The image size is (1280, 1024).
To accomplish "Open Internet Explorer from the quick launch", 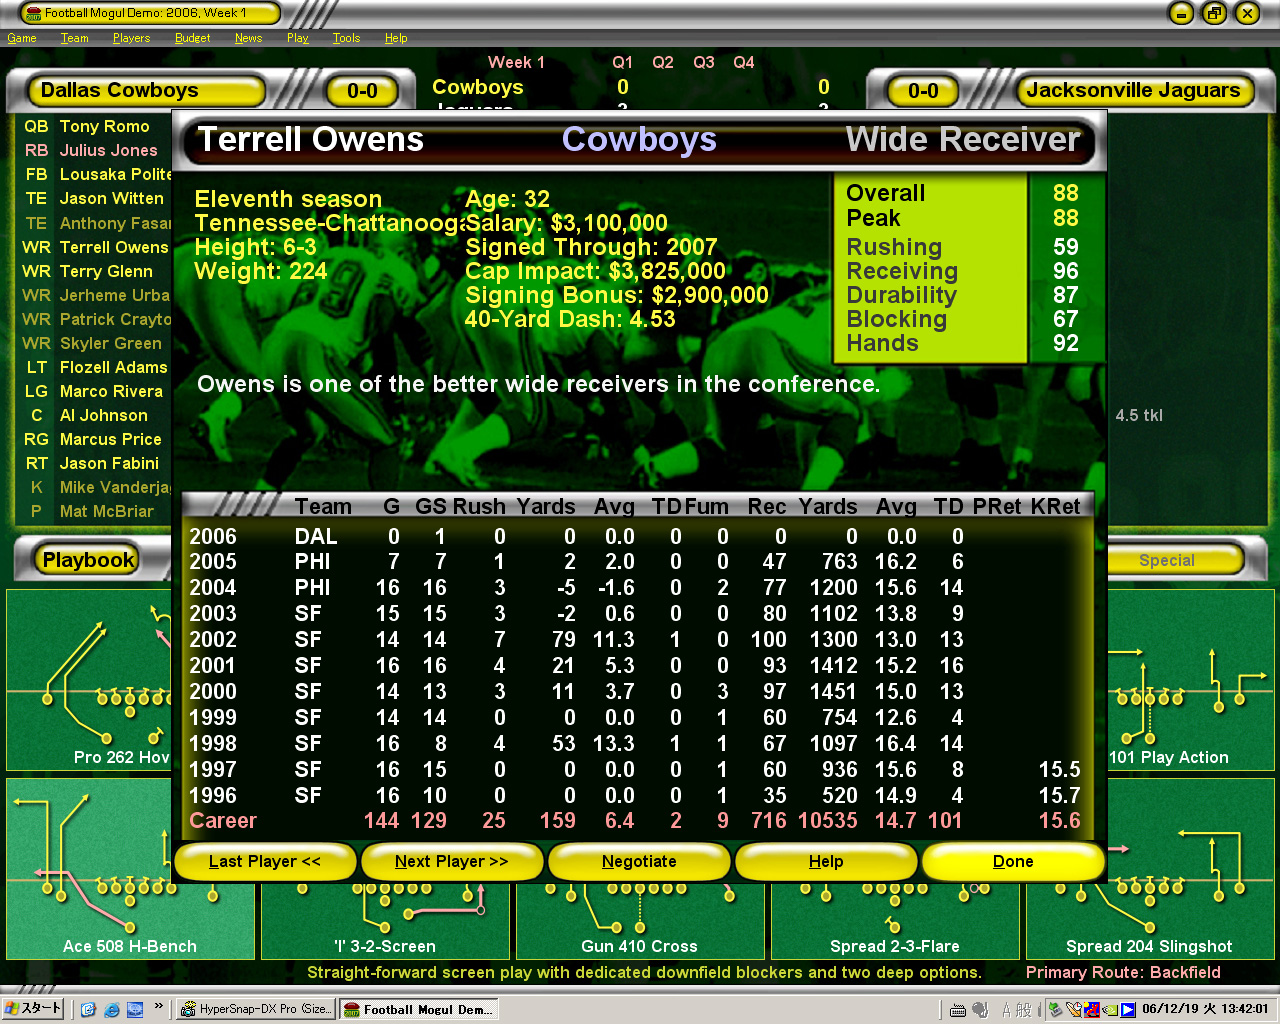I will (111, 1009).
